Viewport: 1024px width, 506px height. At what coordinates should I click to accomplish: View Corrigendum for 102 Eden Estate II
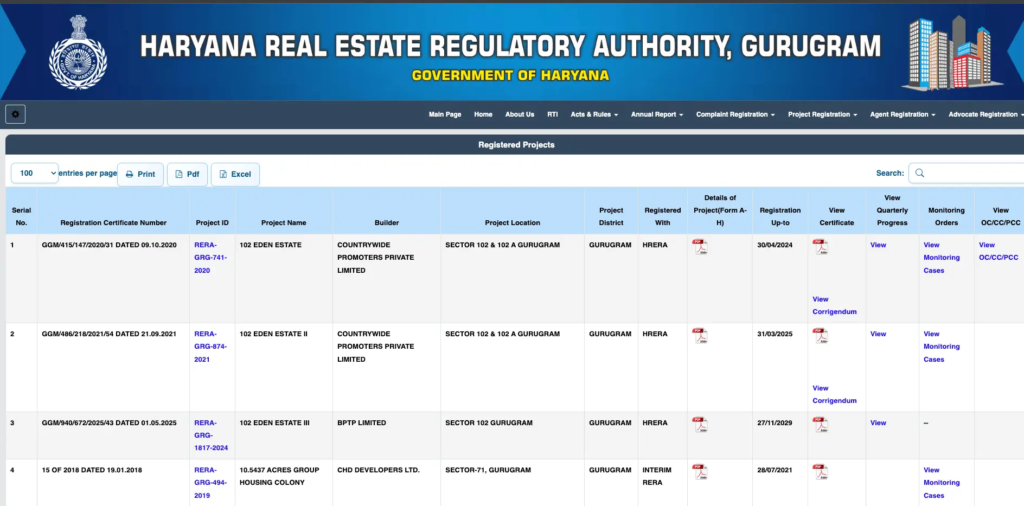pyautogui.click(x=834, y=394)
